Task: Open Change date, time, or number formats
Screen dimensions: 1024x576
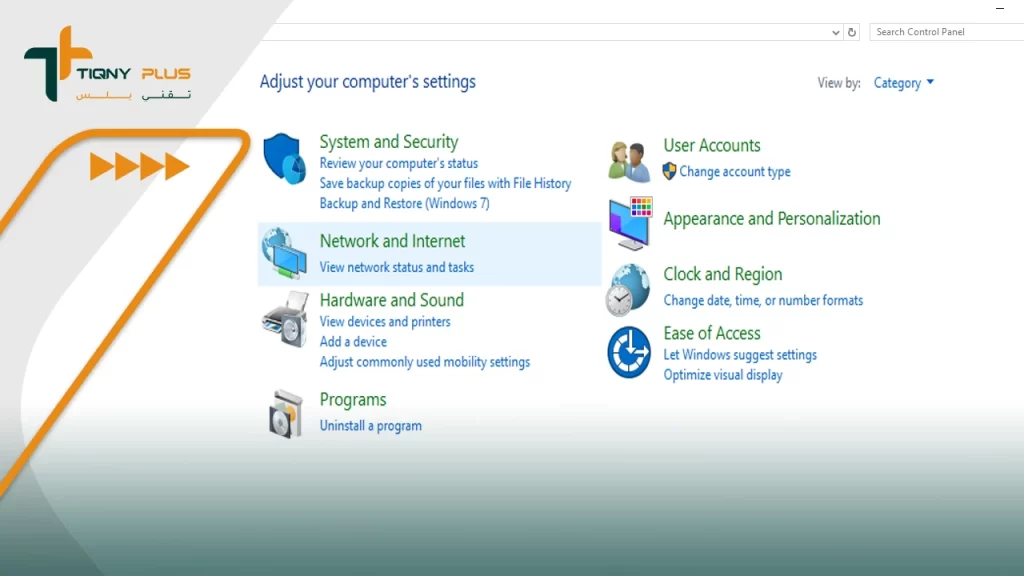Action: pos(762,300)
